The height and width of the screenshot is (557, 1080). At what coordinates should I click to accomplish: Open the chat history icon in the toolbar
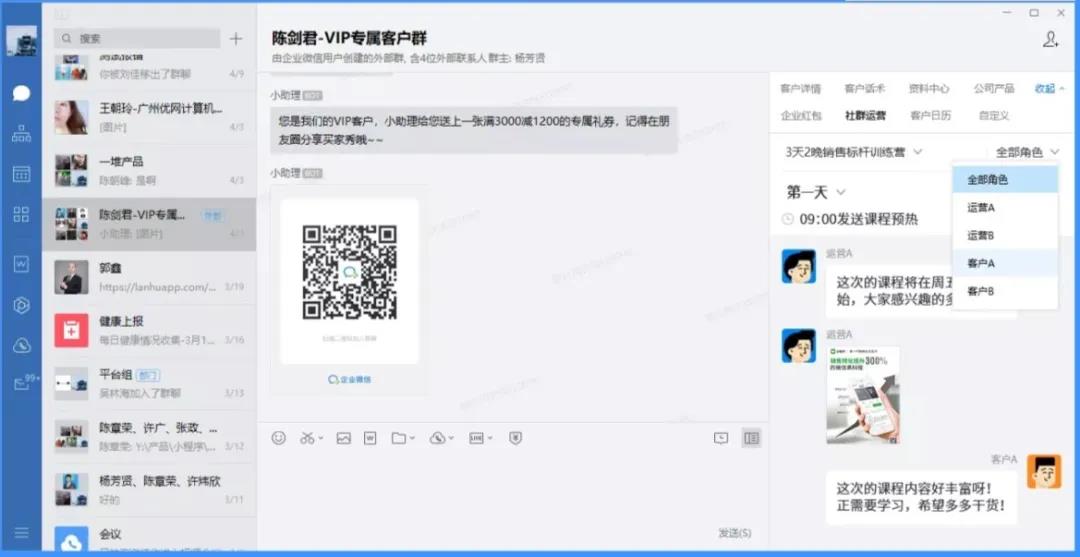(x=721, y=438)
